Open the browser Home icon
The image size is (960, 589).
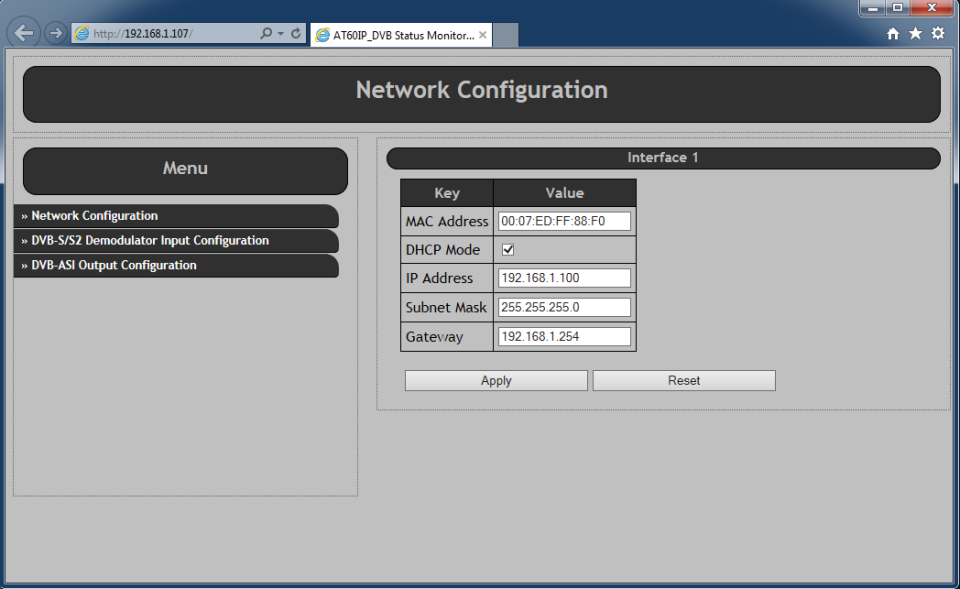893,34
